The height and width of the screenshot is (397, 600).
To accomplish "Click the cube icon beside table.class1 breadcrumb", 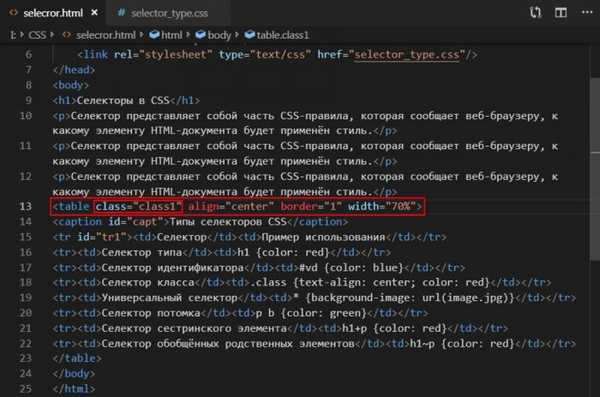I will (x=249, y=35).
